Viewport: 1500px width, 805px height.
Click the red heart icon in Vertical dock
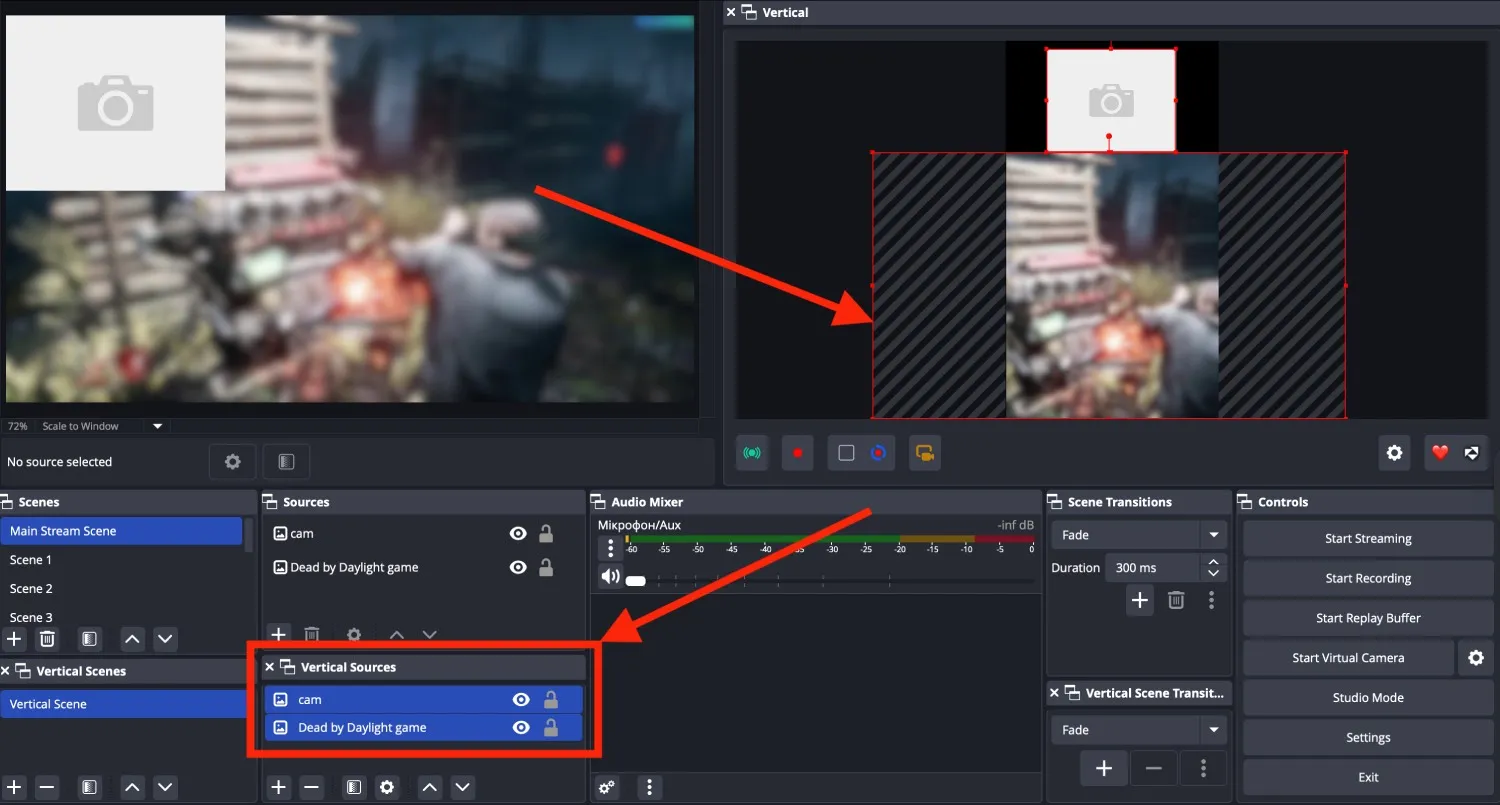point(1440,453)
